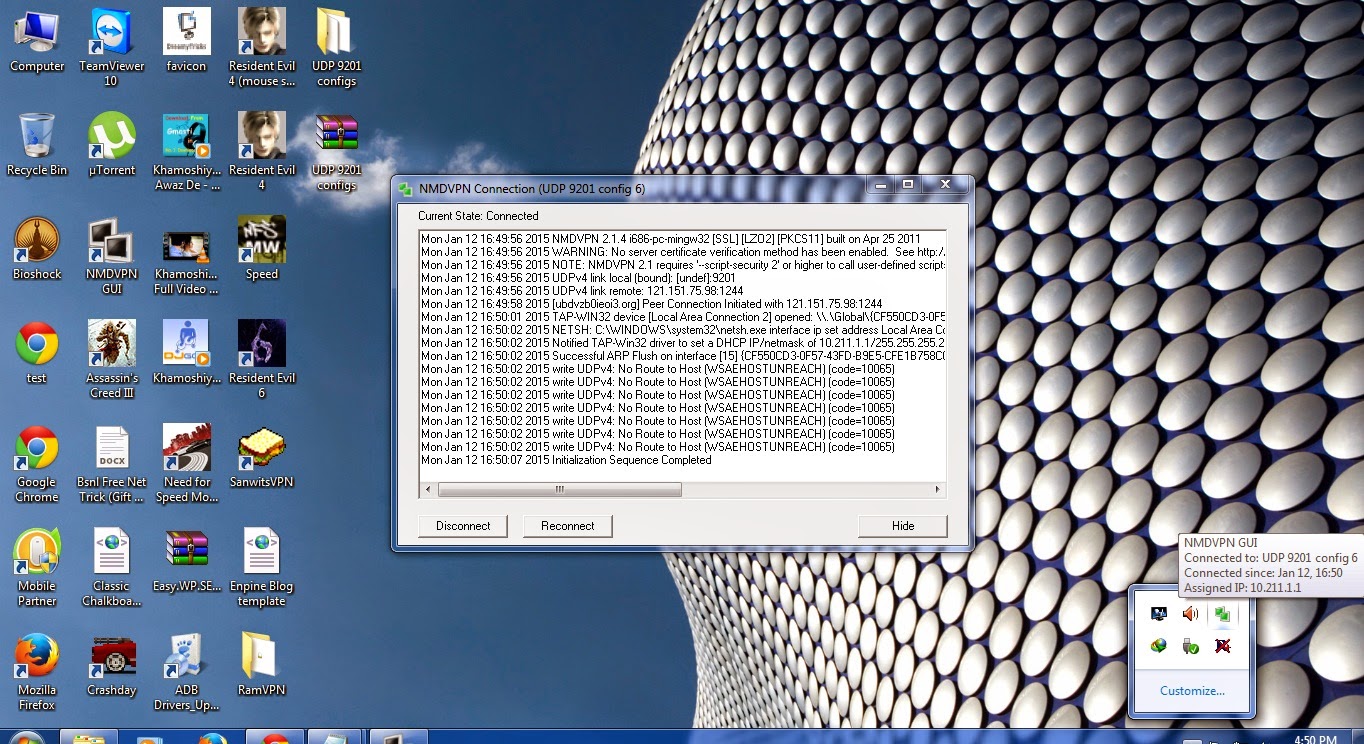Hide the NMDVPN Connection window
The image size is (1364, 744).
902,526
